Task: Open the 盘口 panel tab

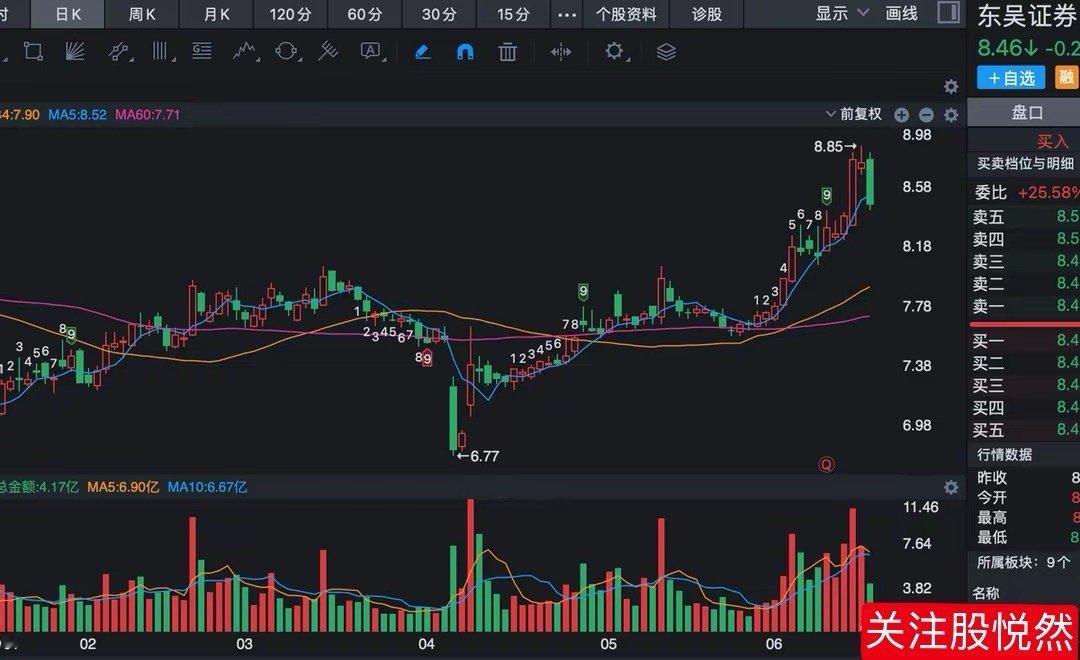Action: click(x=1026, y=112)
